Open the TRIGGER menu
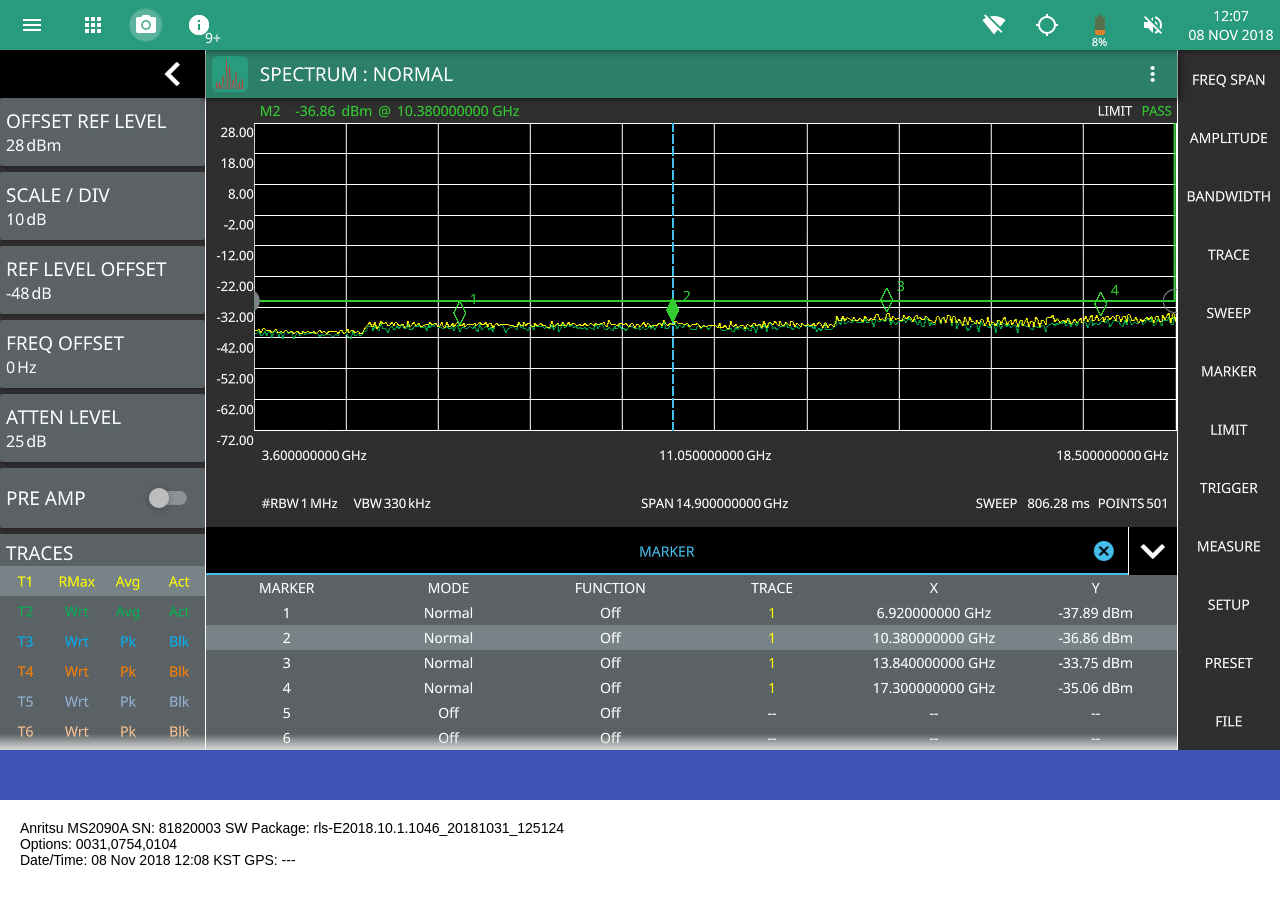The width and height of the screenshot is (1280, 900). [x=1229, y=488]
